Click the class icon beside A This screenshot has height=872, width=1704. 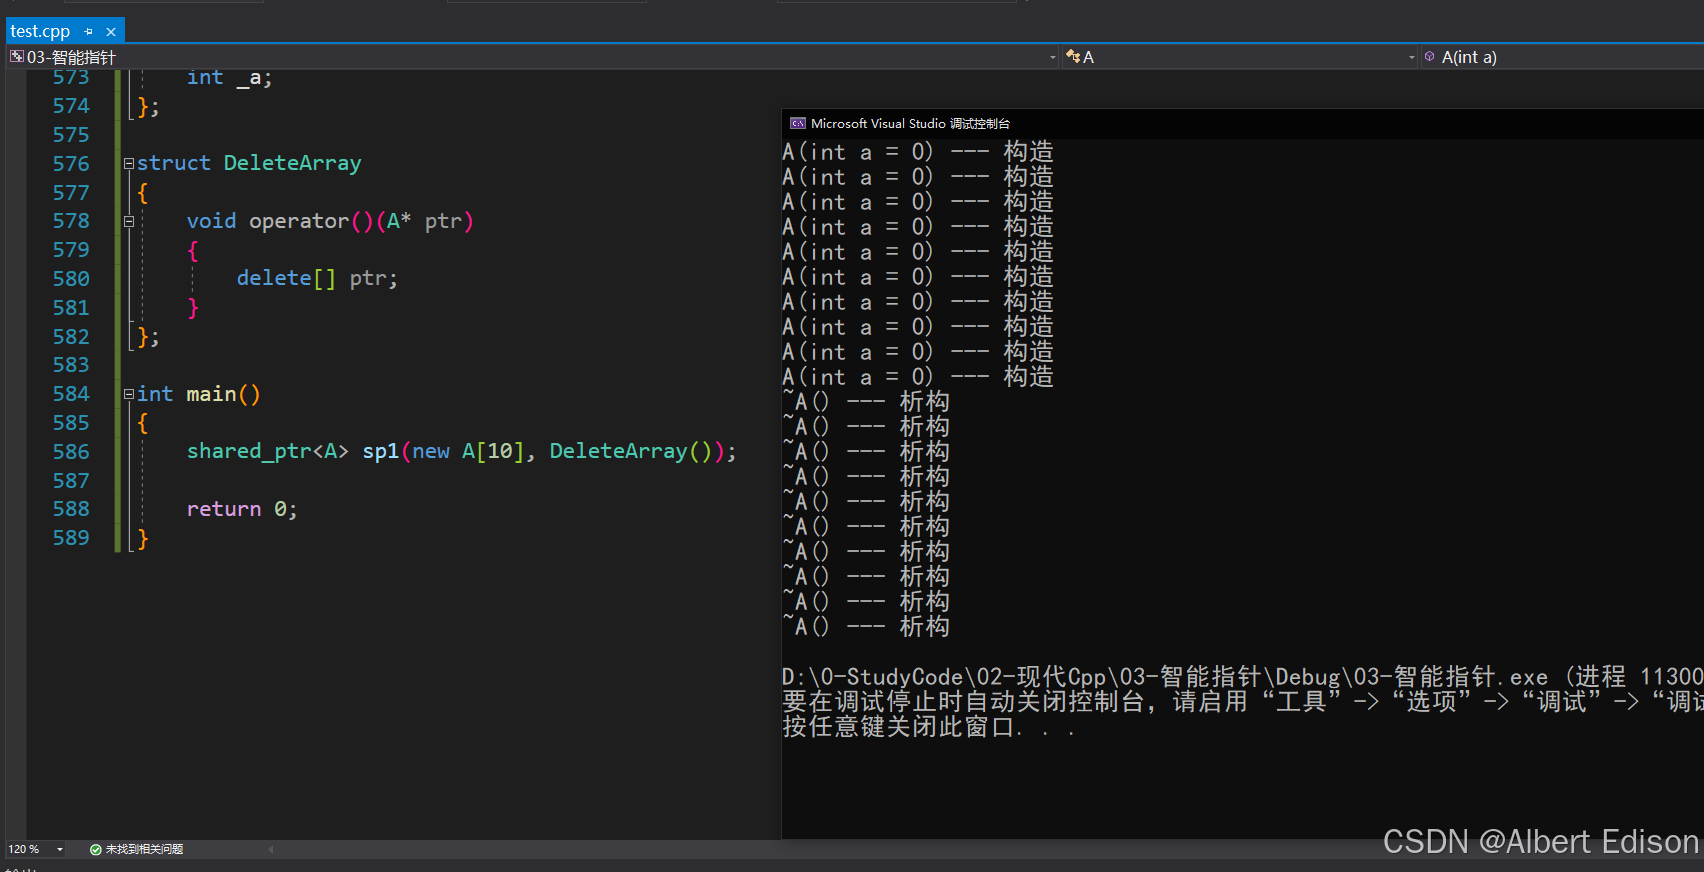(1073, 56)
